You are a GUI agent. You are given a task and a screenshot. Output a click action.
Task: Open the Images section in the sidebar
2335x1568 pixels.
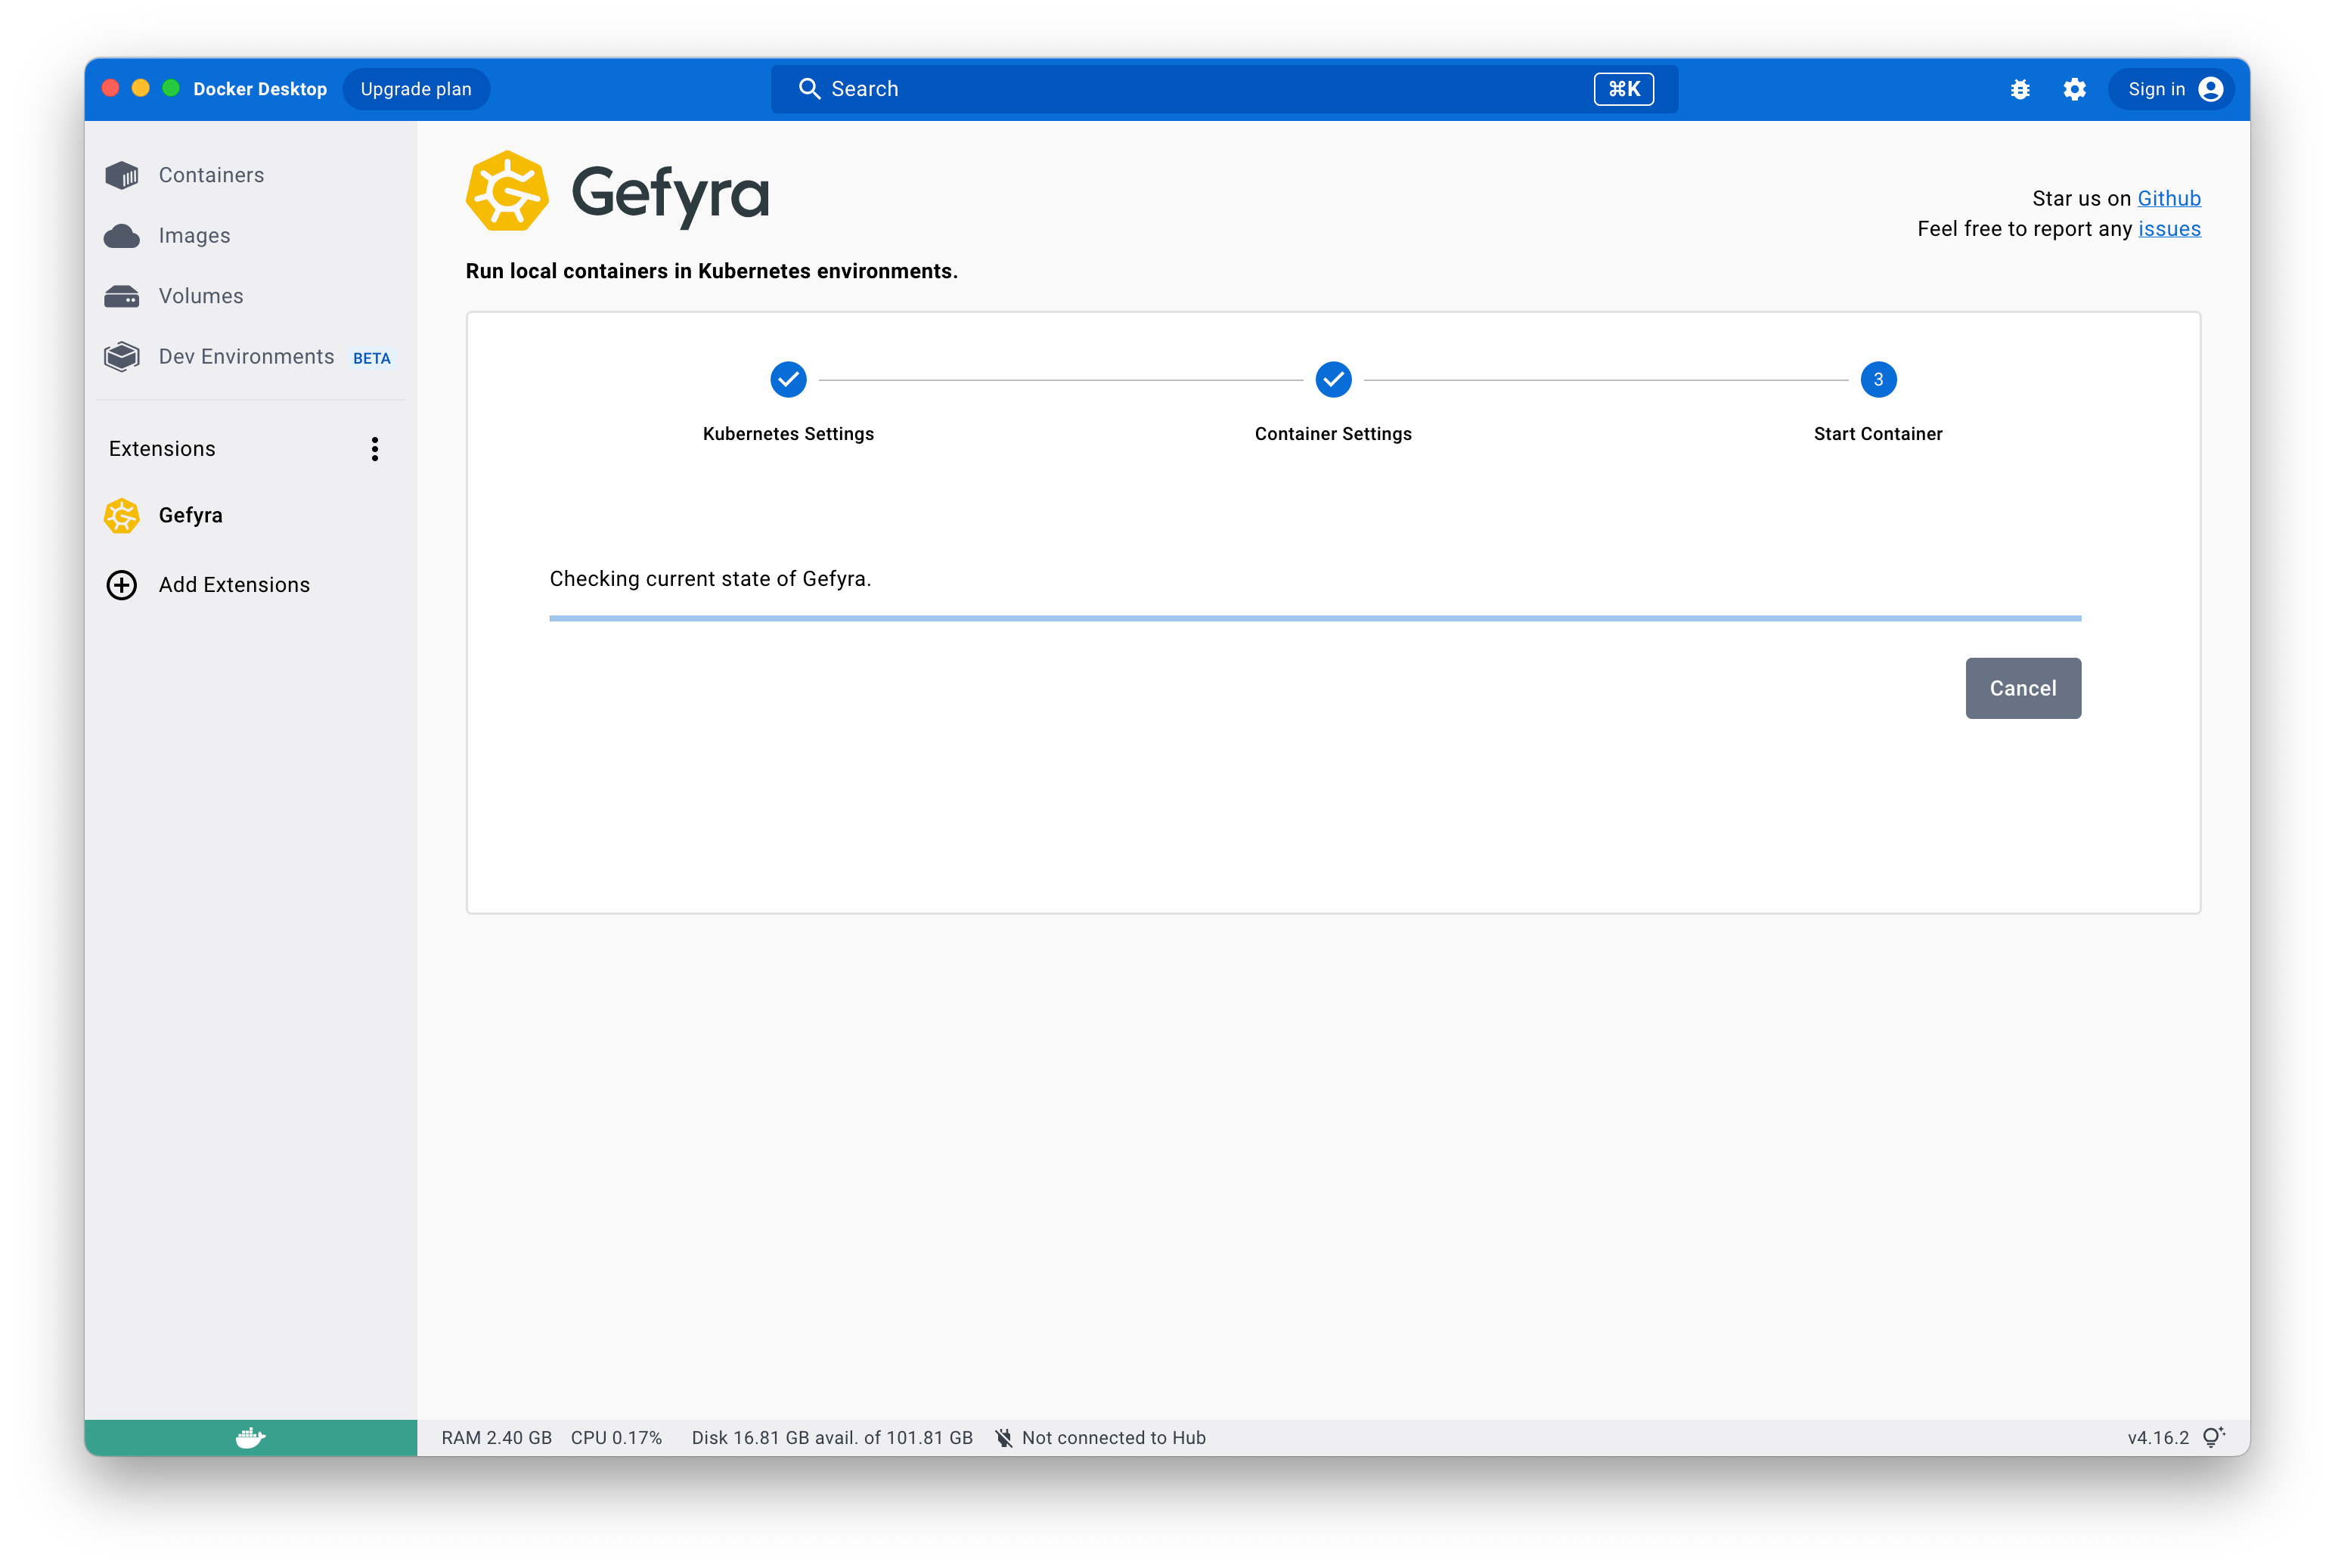tap(194, 235)
